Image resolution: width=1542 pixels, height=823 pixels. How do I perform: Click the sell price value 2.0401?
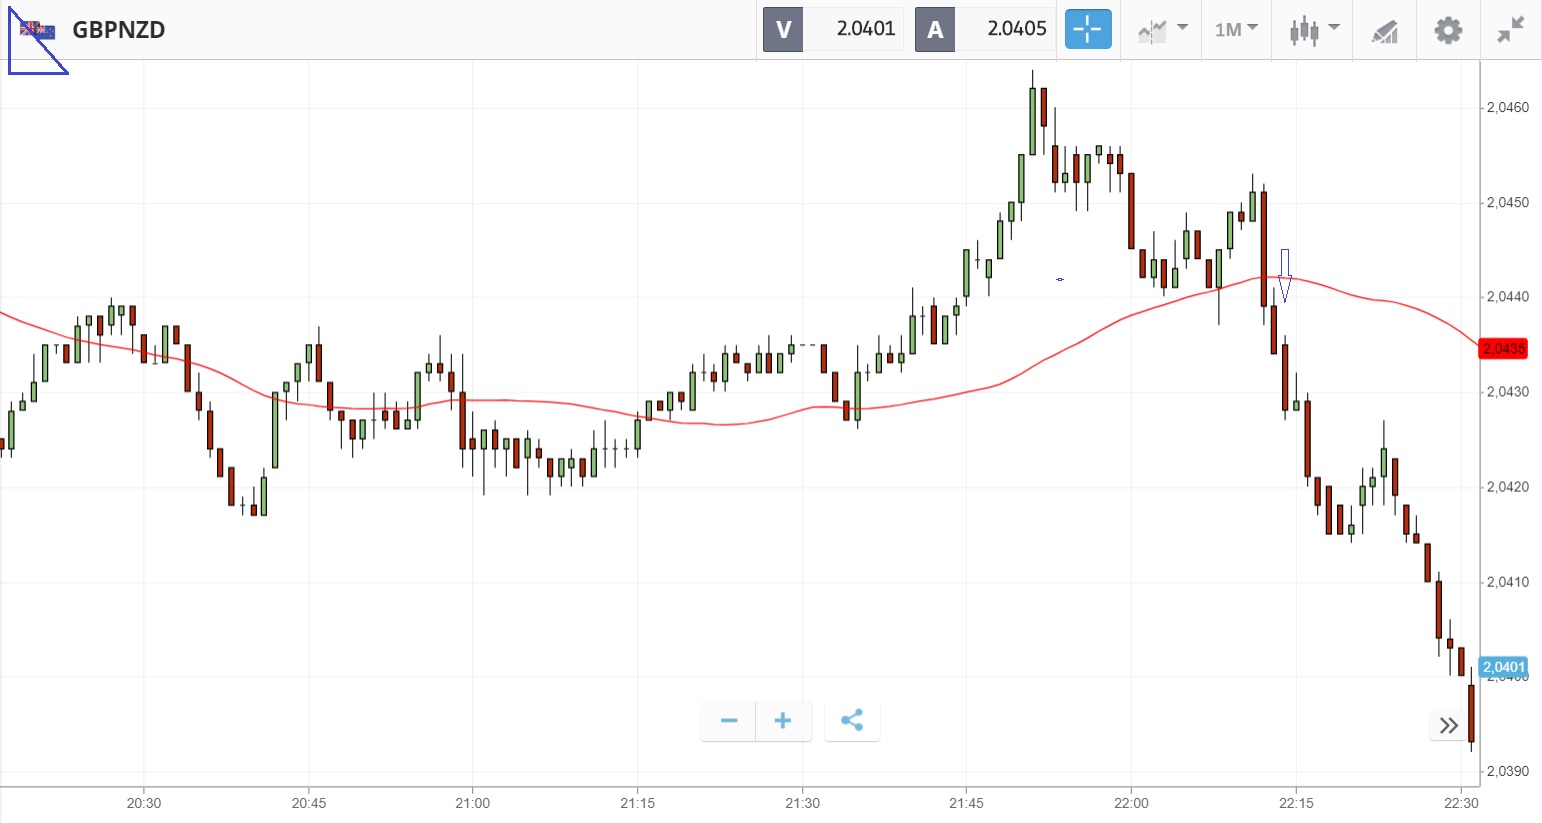click(865, 29)
